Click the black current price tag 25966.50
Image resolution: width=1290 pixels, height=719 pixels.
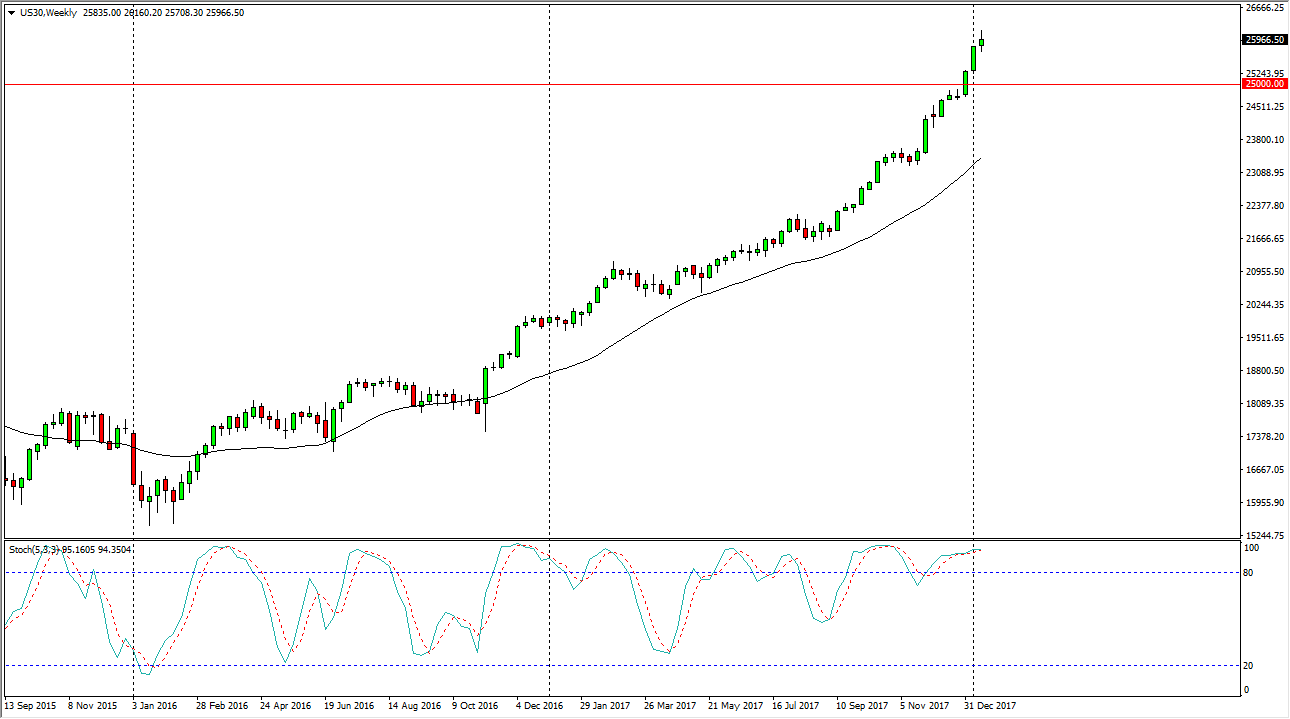pyautogui.click(x=1263, y=40)
